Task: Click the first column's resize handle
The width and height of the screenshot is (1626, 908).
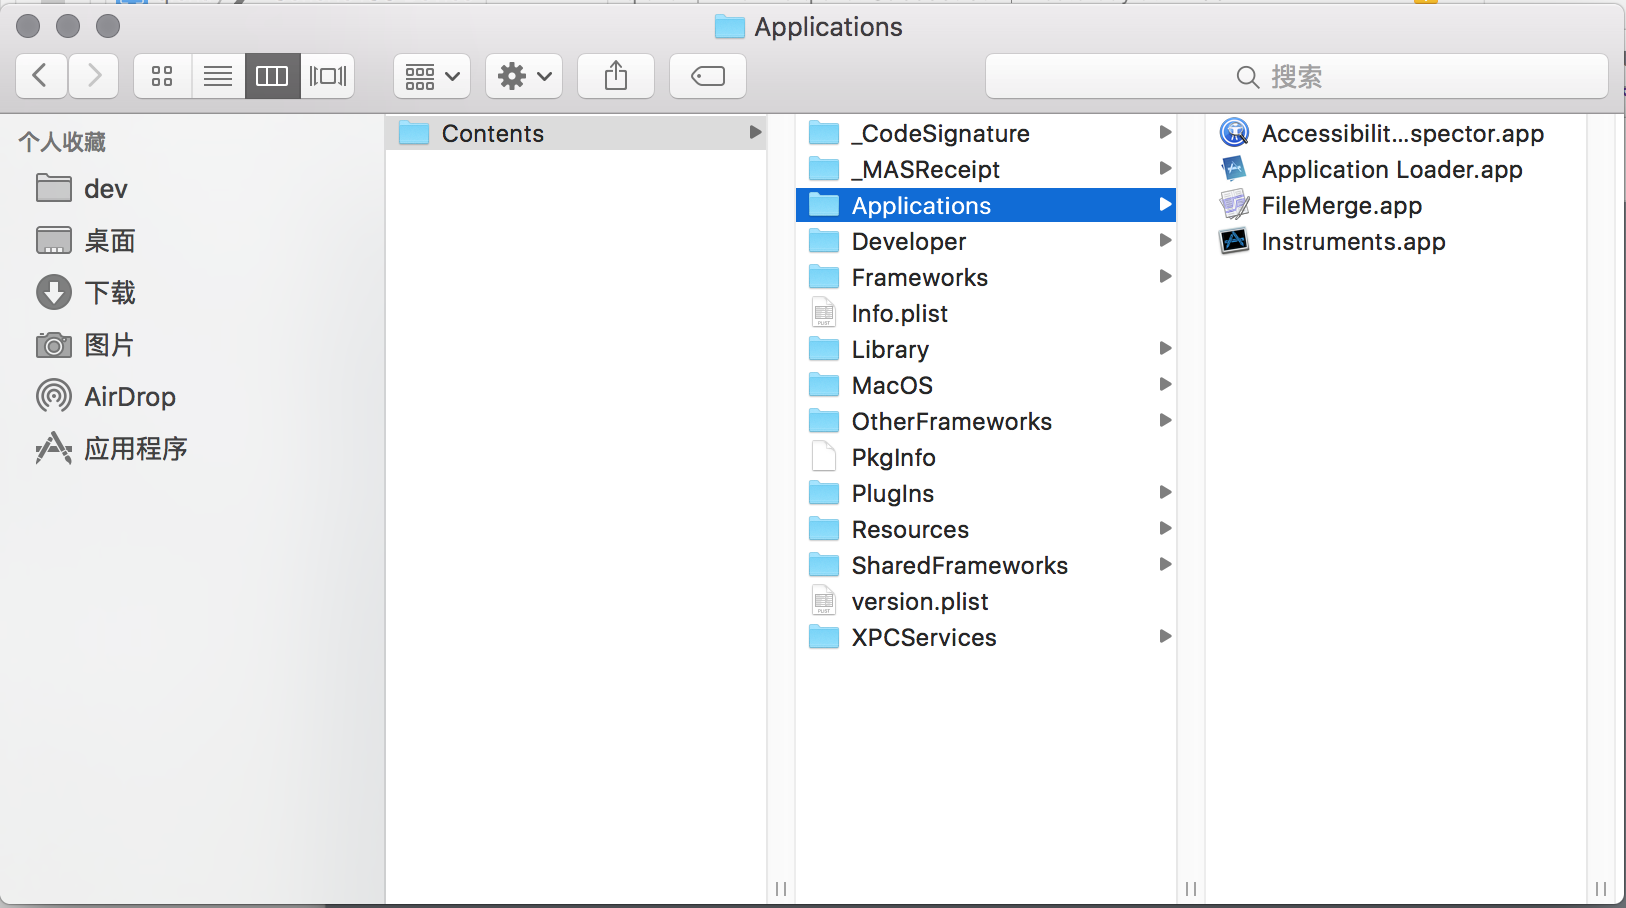Action: pyautogui.click(x=781, y=889)
